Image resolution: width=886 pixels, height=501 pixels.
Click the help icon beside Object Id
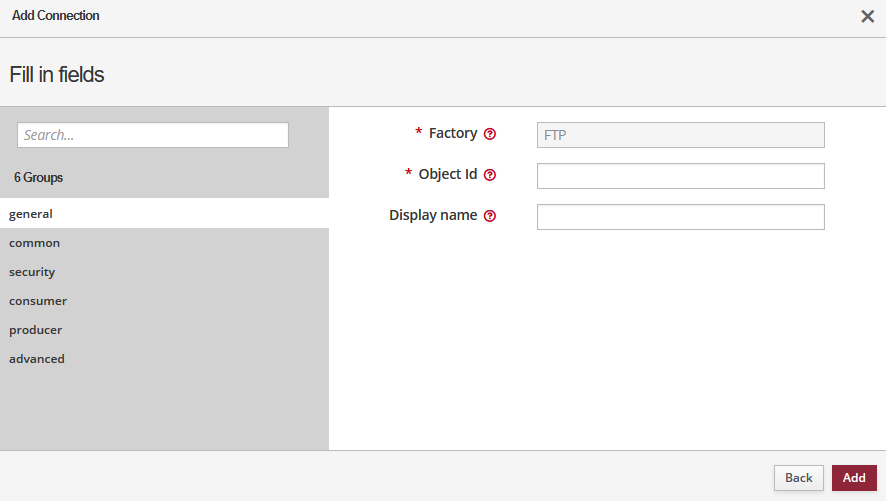coord(490,175)
